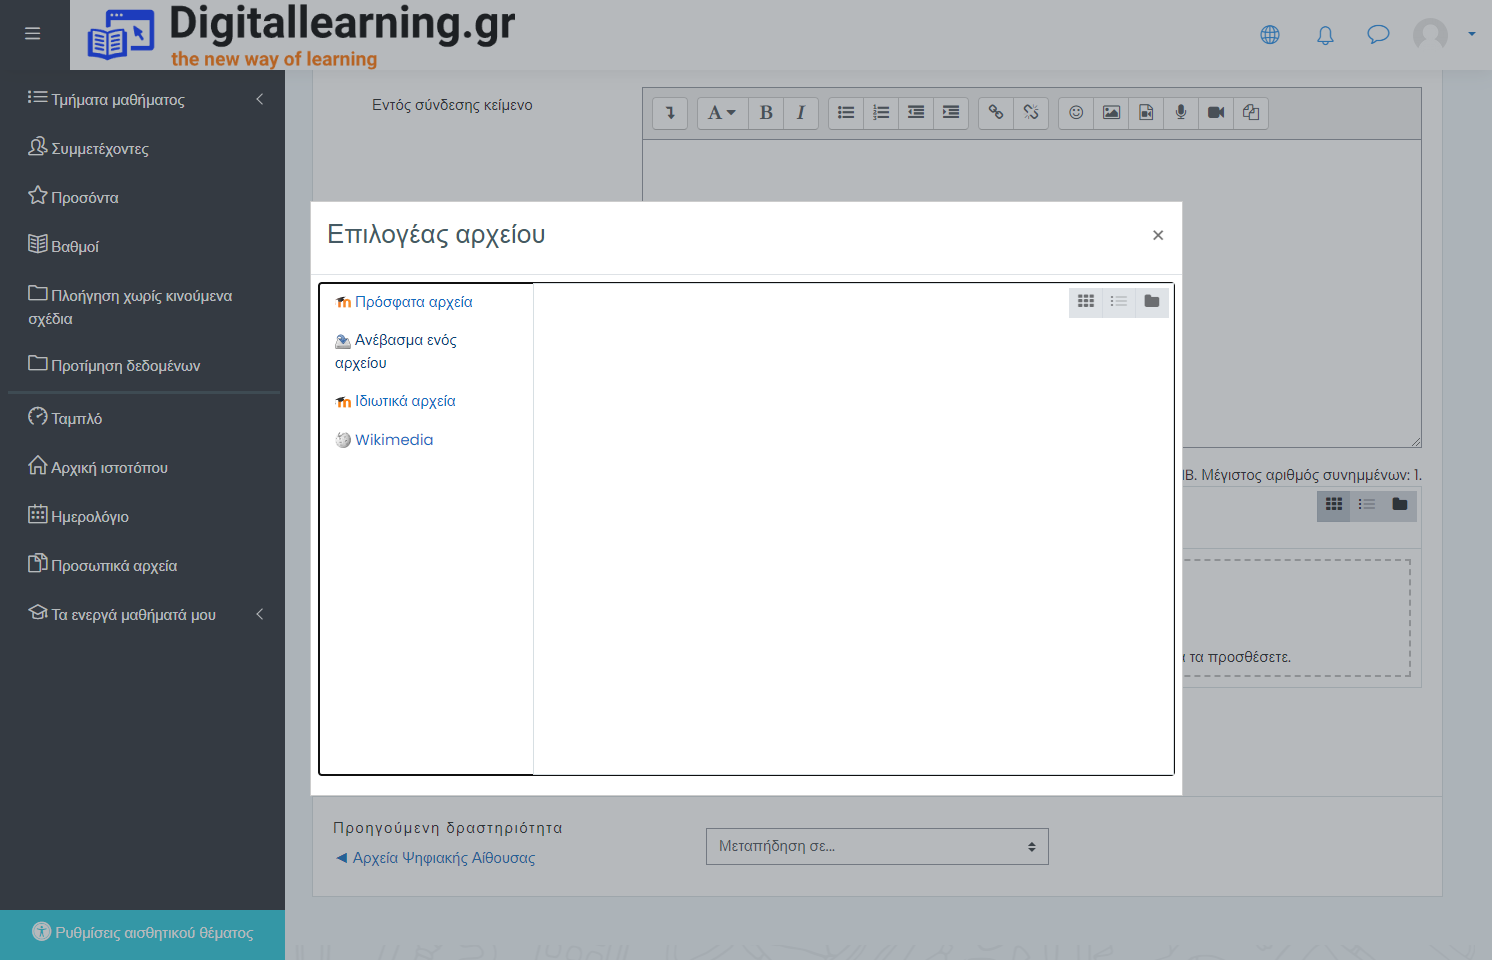Open Ρυθμίσεις αισθητικού θέματος button
The width and height of the screenshot is (1492, 960).
point(142,933)
